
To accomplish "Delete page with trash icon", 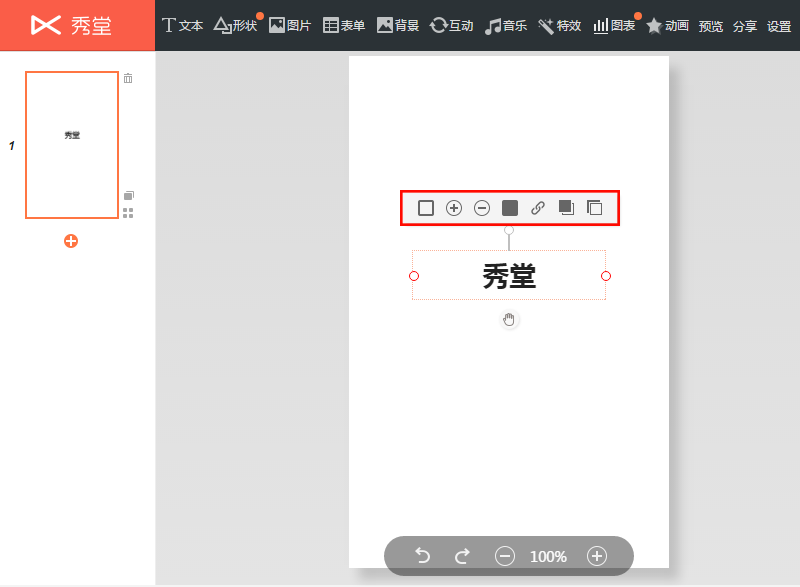I will point(128,78).
